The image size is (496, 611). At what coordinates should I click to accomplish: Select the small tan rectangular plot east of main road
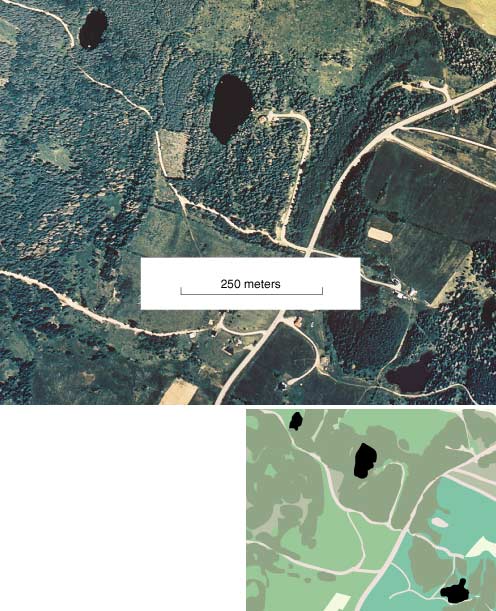pos(380,235)
